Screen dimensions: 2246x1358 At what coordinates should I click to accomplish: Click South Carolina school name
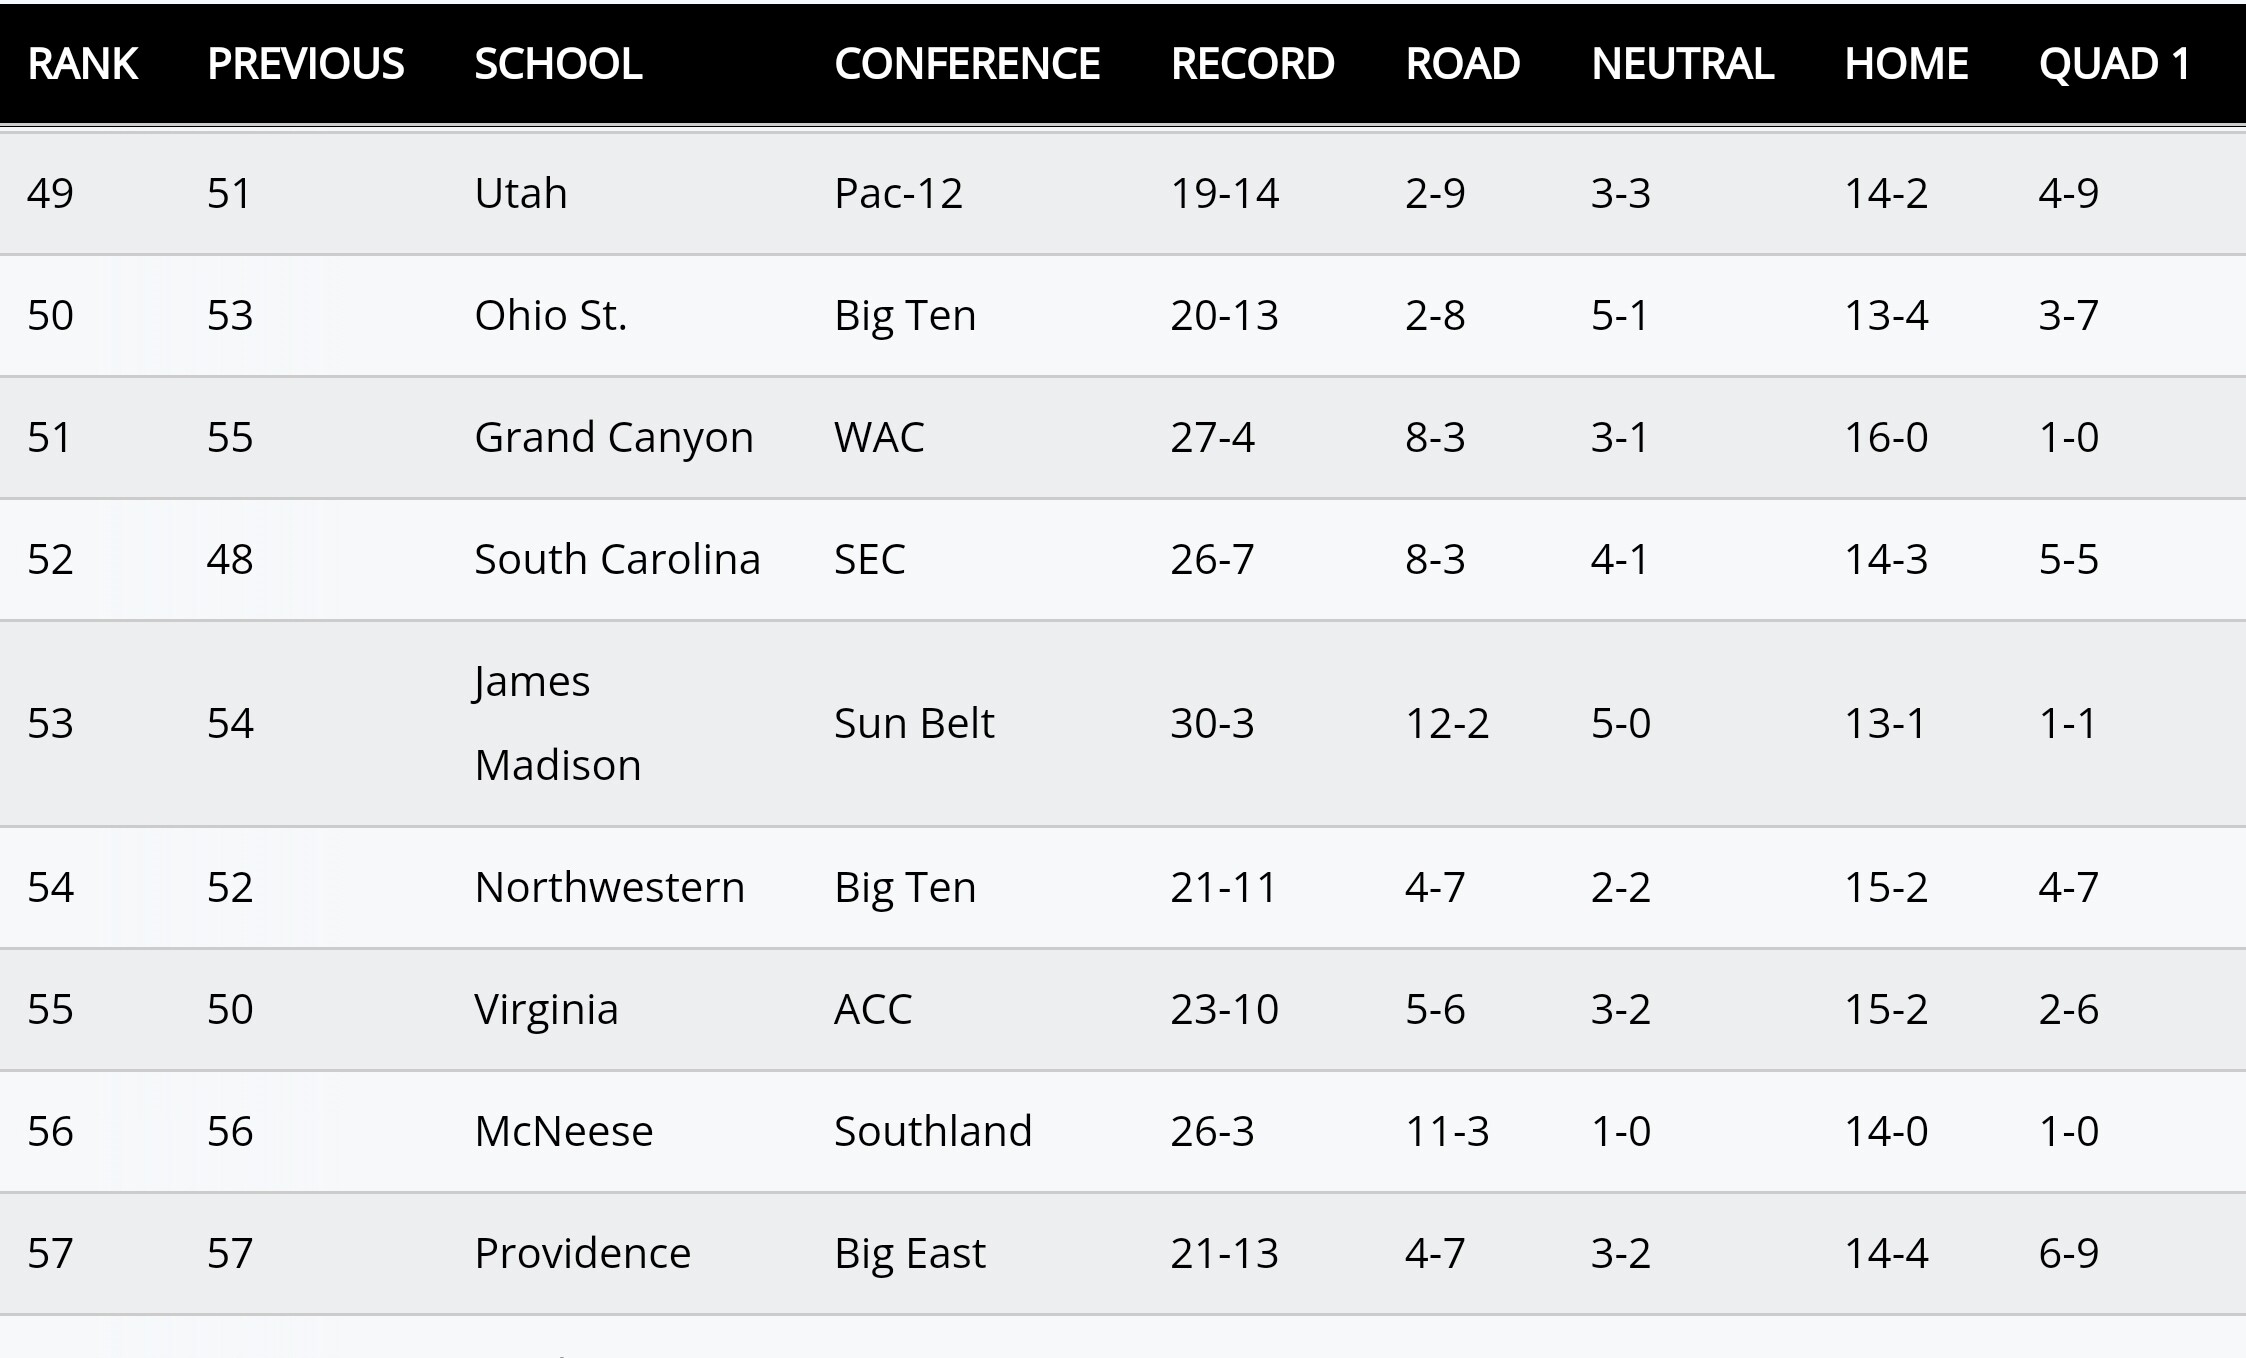pos(617,560)
